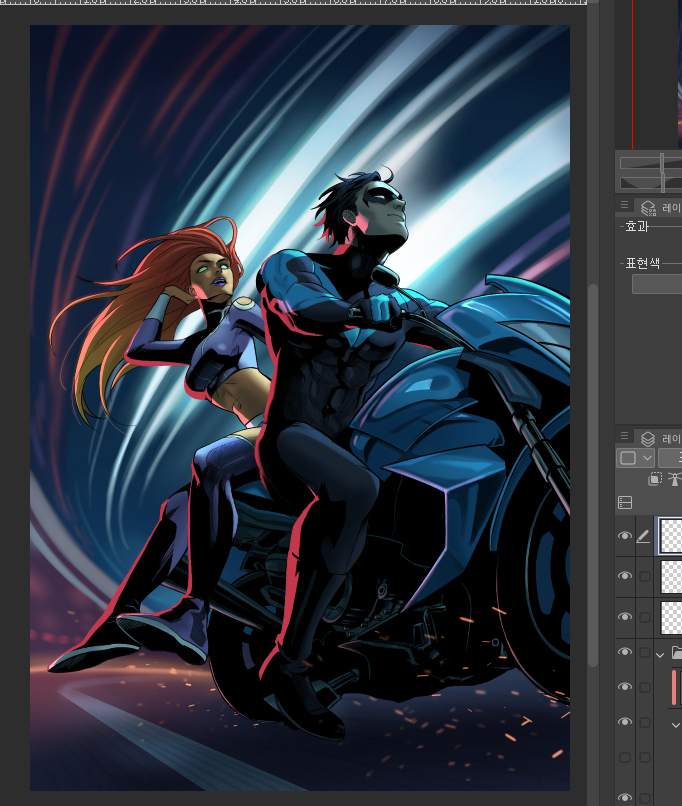
Task: Show the hidden layer with empty eye box
Action: (x=625, y=758)
